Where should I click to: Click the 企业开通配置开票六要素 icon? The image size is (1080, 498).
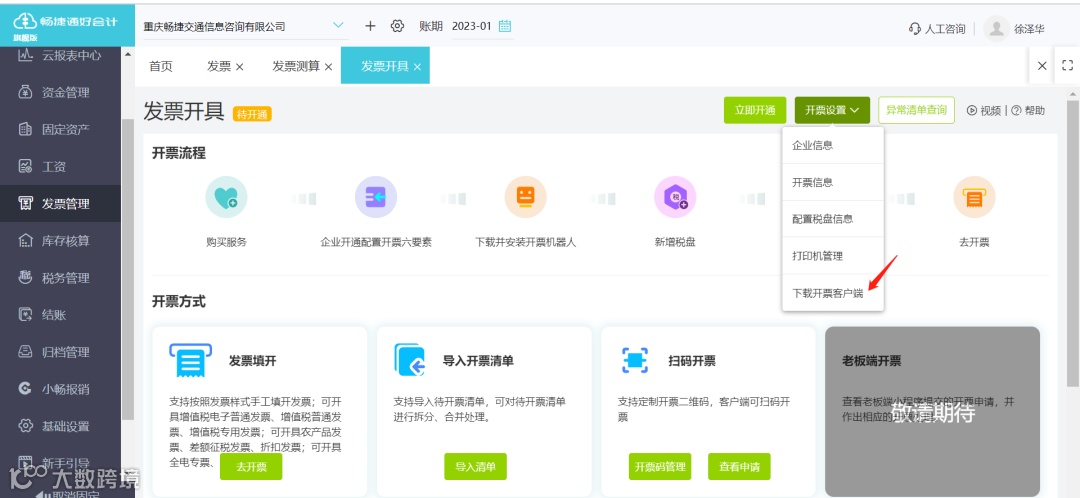(x=375, y=198)
